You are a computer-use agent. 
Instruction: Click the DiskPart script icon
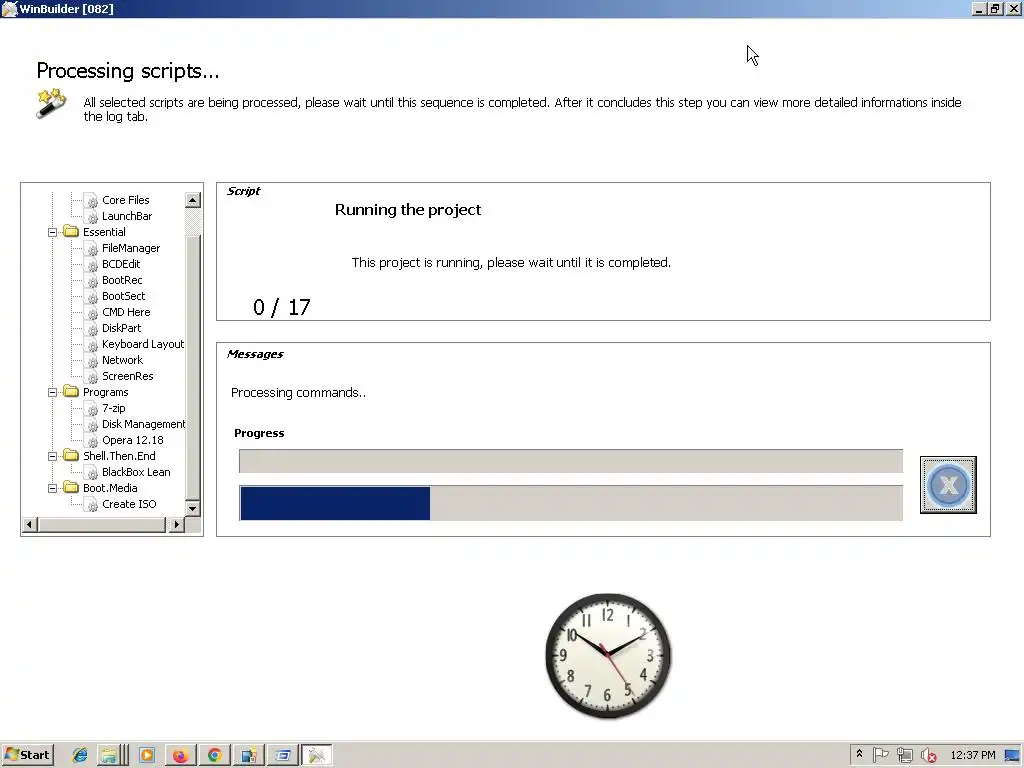point(92,328)
